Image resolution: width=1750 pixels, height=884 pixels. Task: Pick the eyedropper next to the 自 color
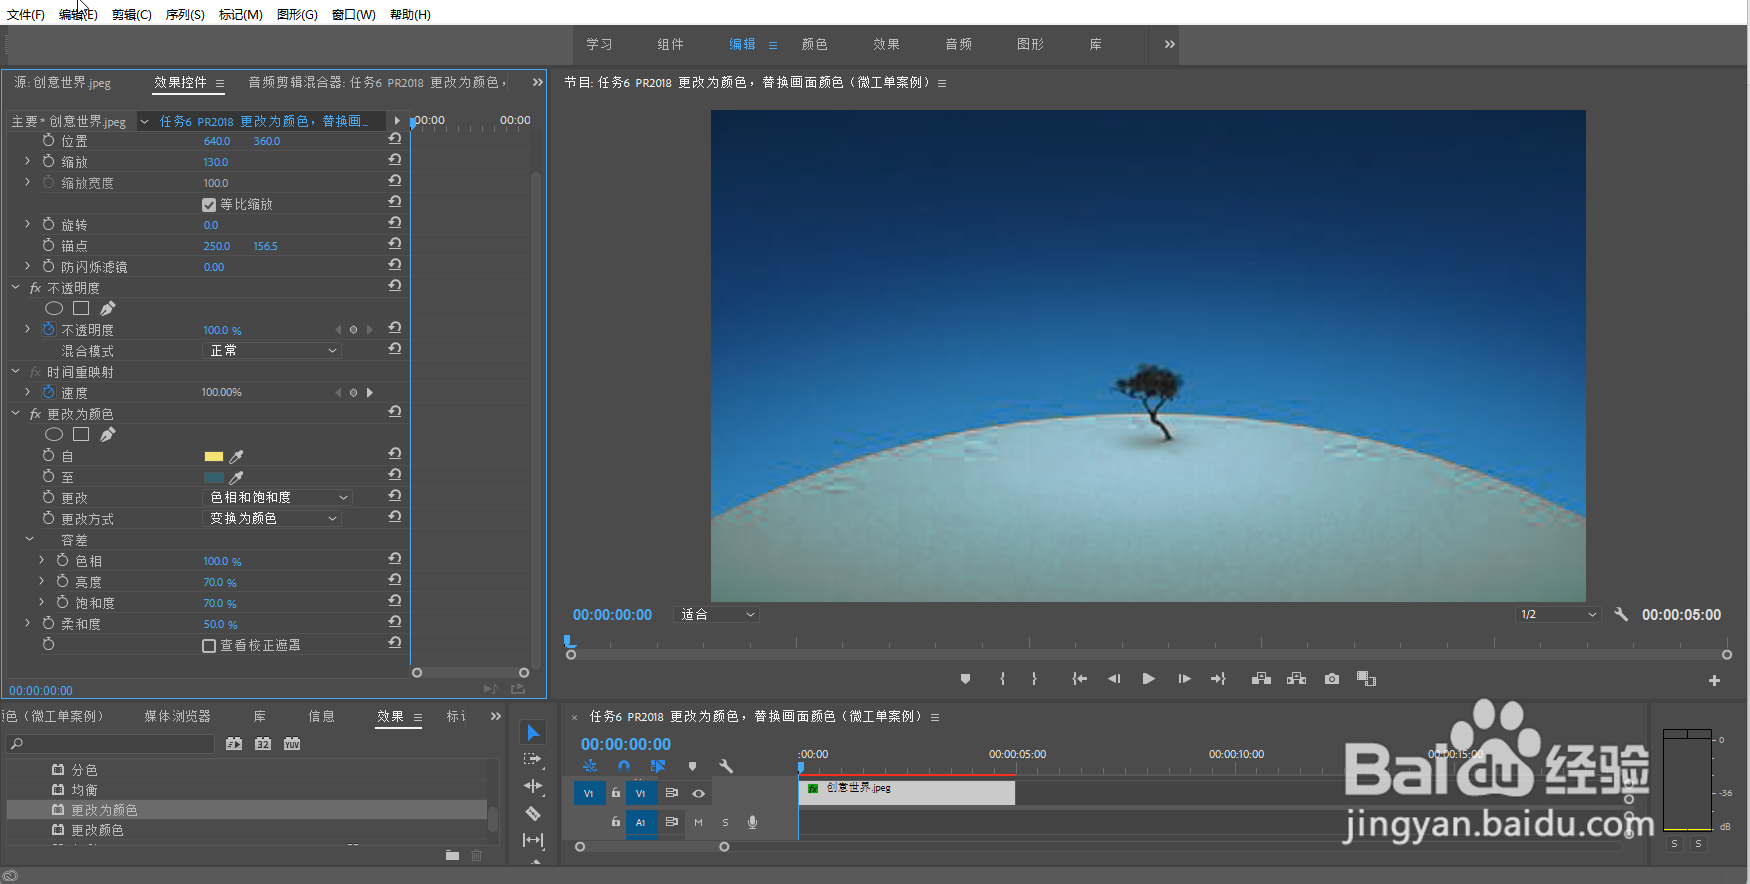(237, 457)
